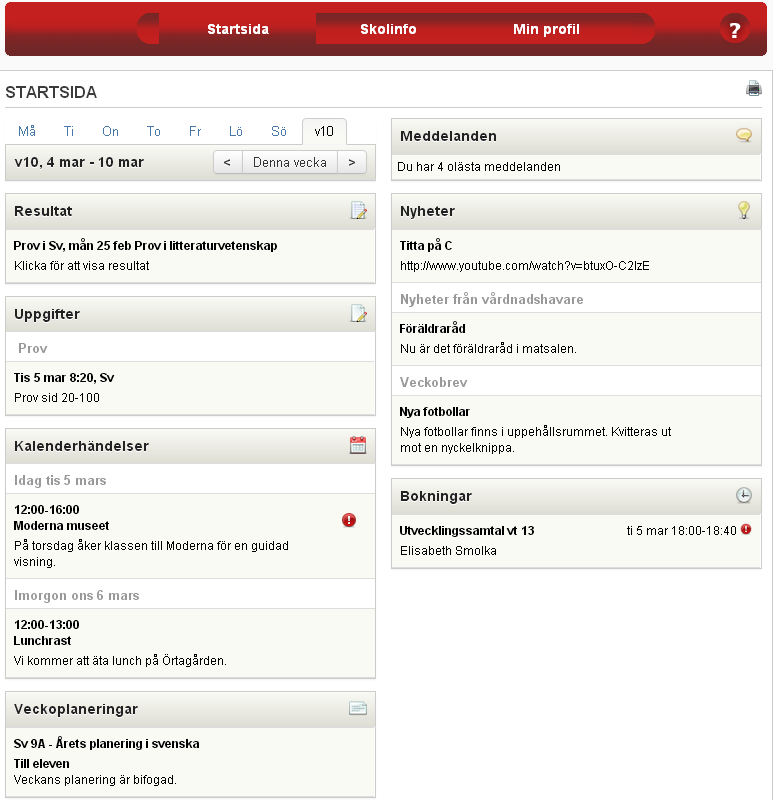
Task: Click the 'Idag tis 5 mars' subheading
Action: (60, 481)
